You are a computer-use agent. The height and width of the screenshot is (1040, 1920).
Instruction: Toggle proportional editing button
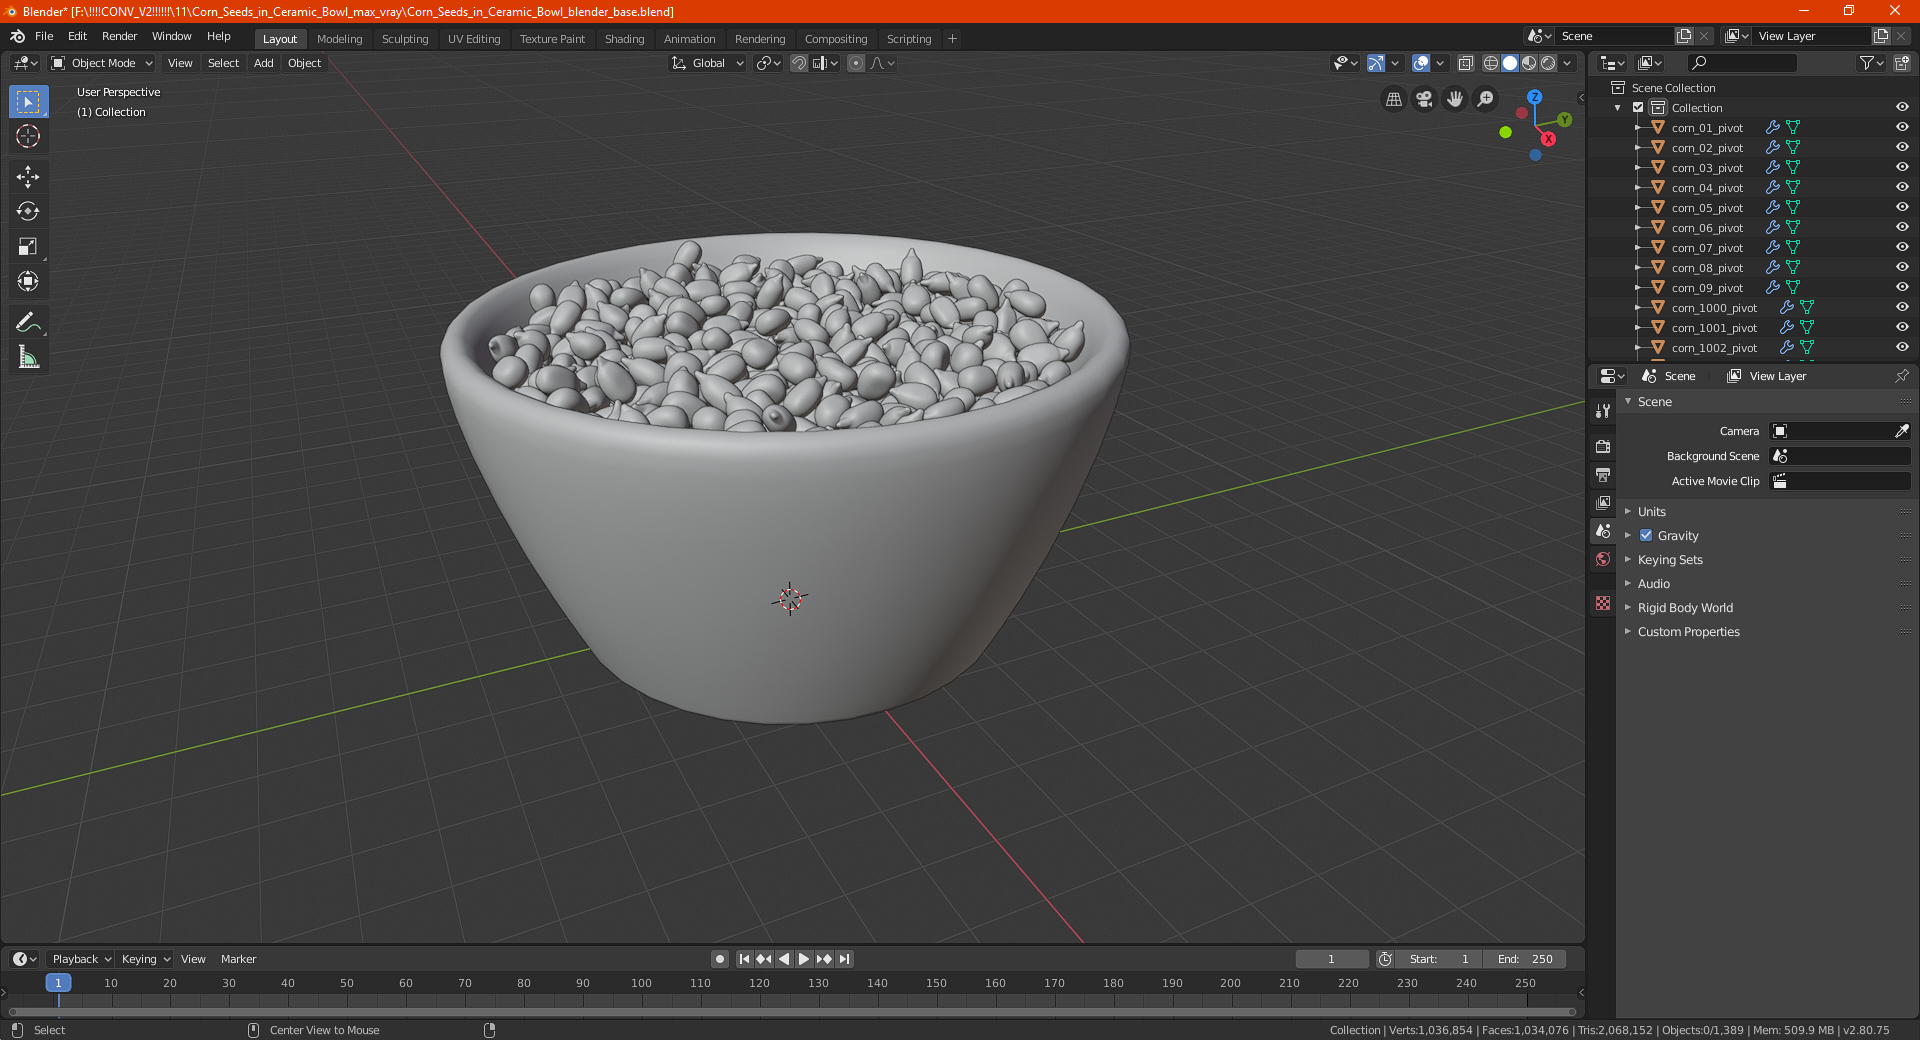point(856,63)
